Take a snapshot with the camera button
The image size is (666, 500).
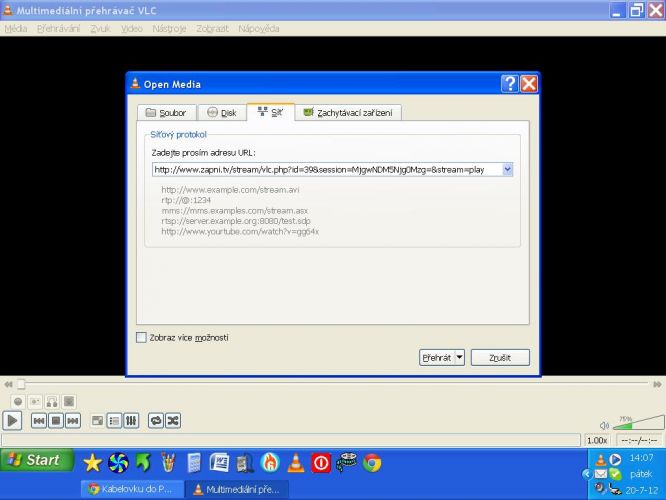35,401
